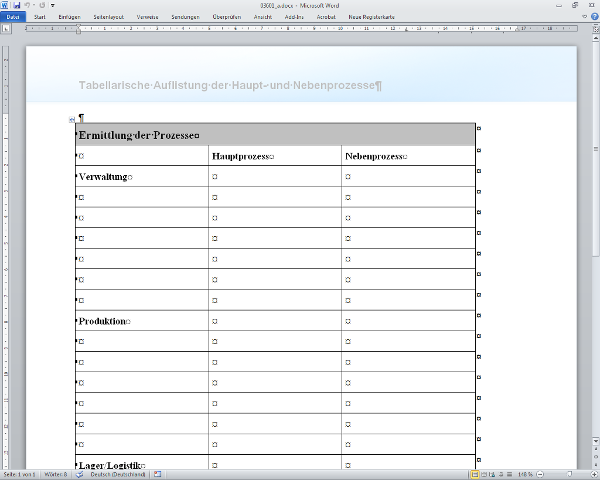This screenshot has width=600, height=480.
Task: Click the Undo icon in title bar
Action: [27, 5]
